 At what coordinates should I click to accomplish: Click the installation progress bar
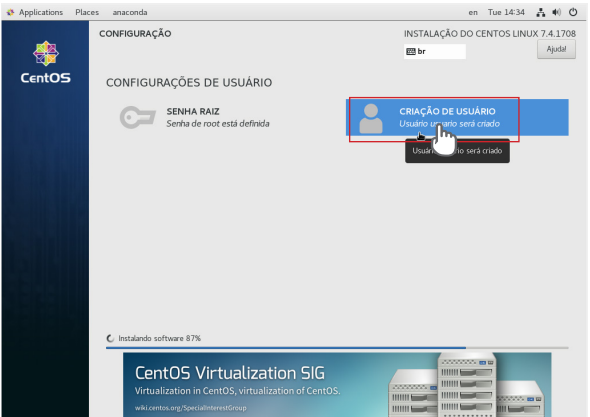pyautogui.click(x=337, y=348)
